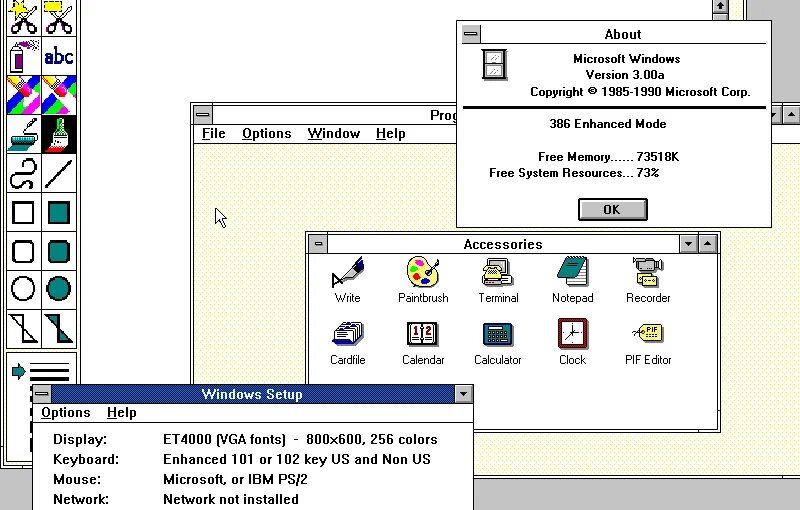
Task: Select the free-form Scissors tool
Action: click(23, 17)
